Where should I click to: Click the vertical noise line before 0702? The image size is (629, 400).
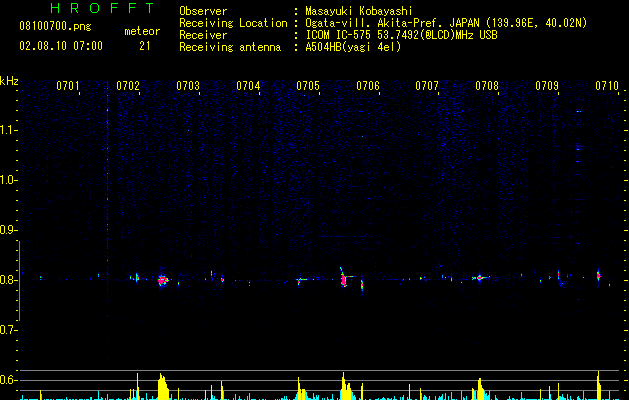point(108,221)
